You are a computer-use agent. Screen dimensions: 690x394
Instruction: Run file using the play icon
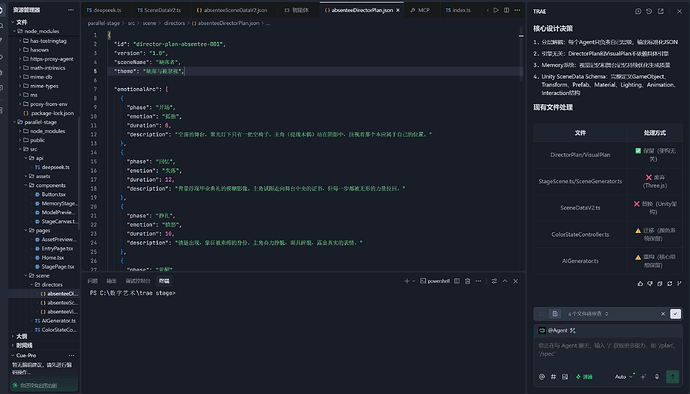point(496,10)
